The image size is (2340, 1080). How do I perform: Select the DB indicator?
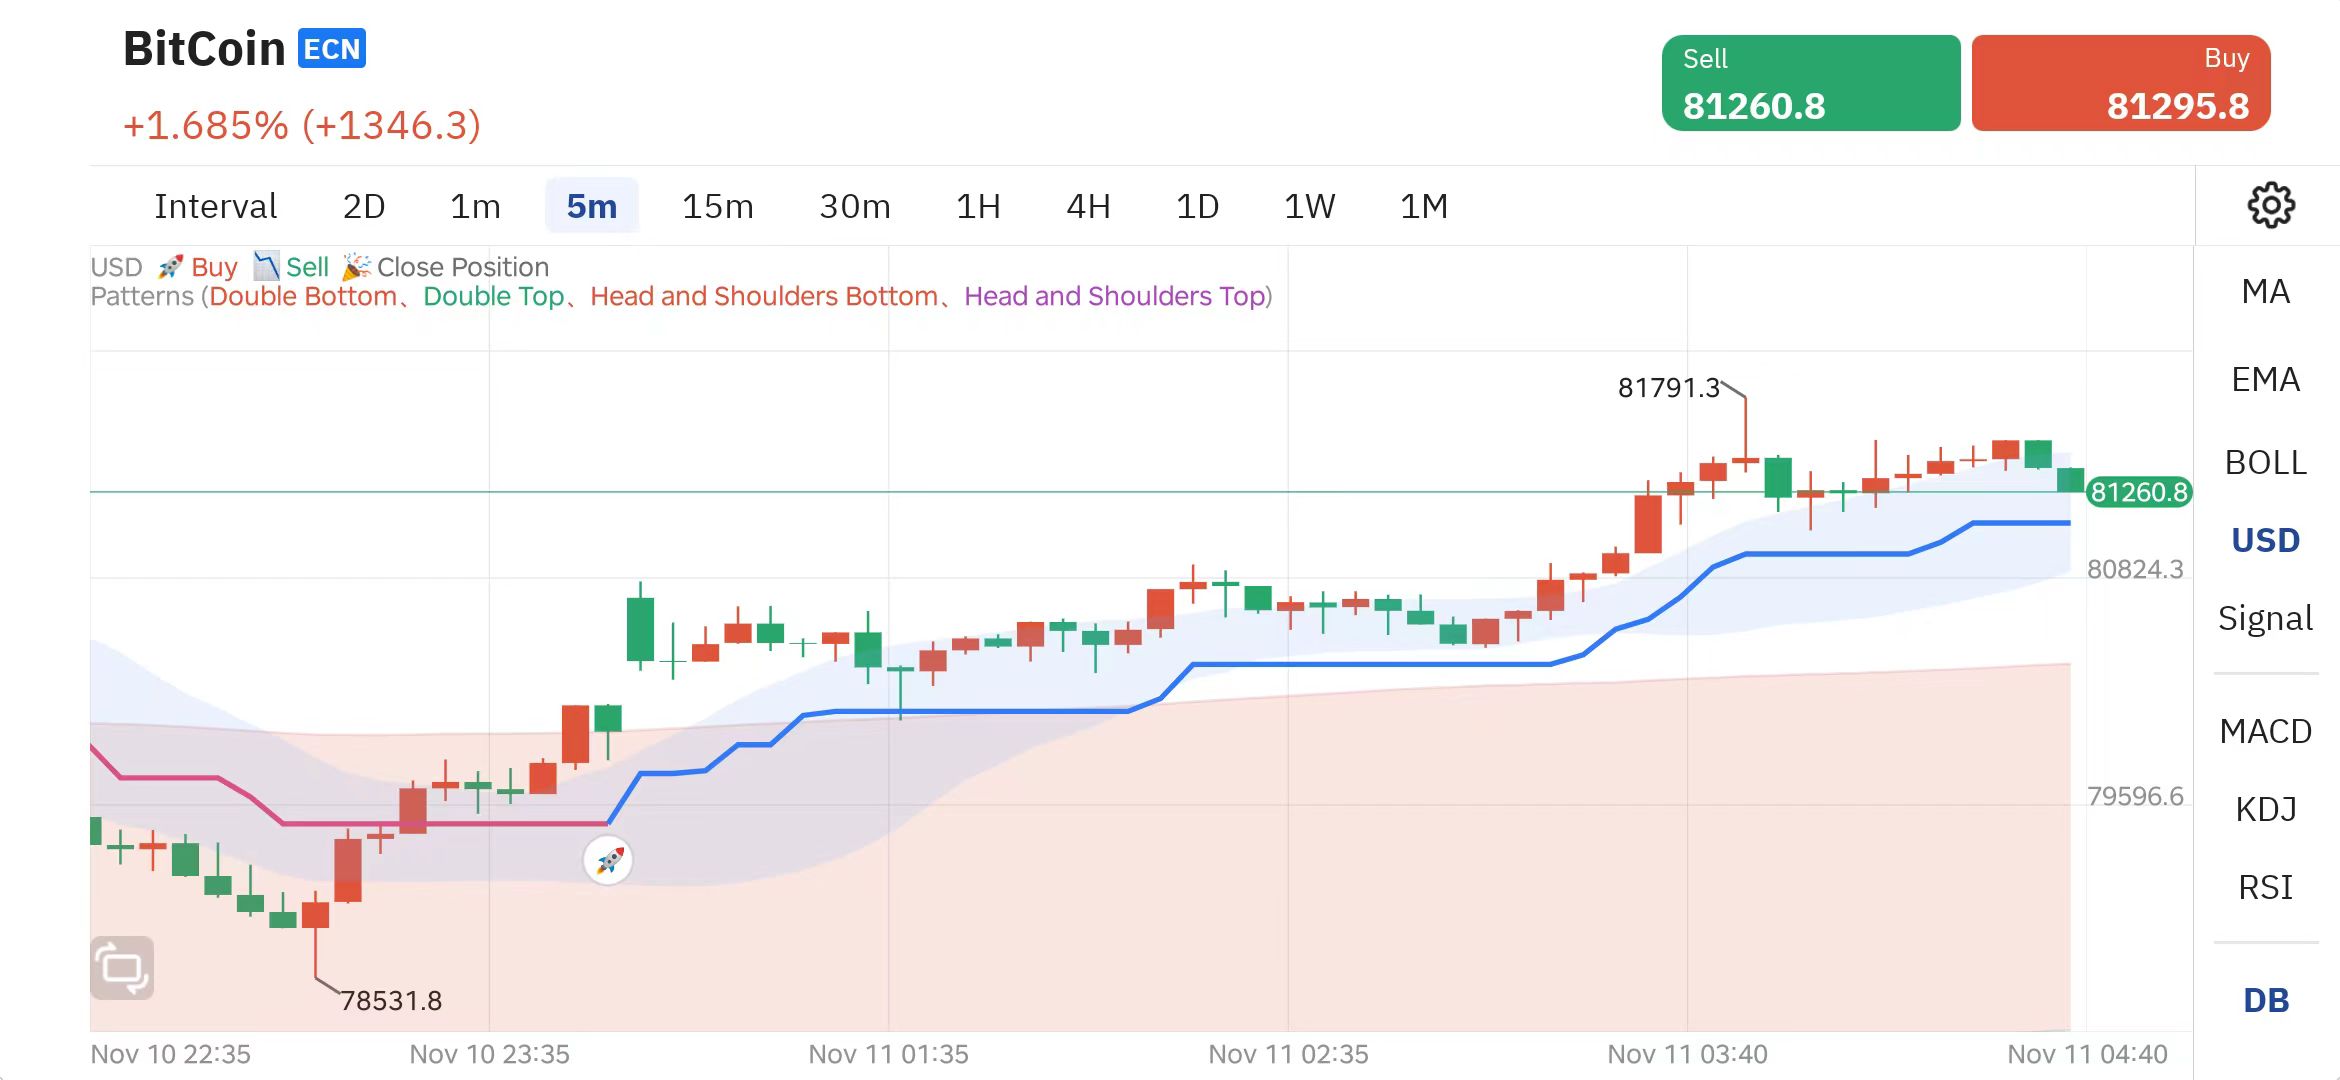click(2265, 1001)
